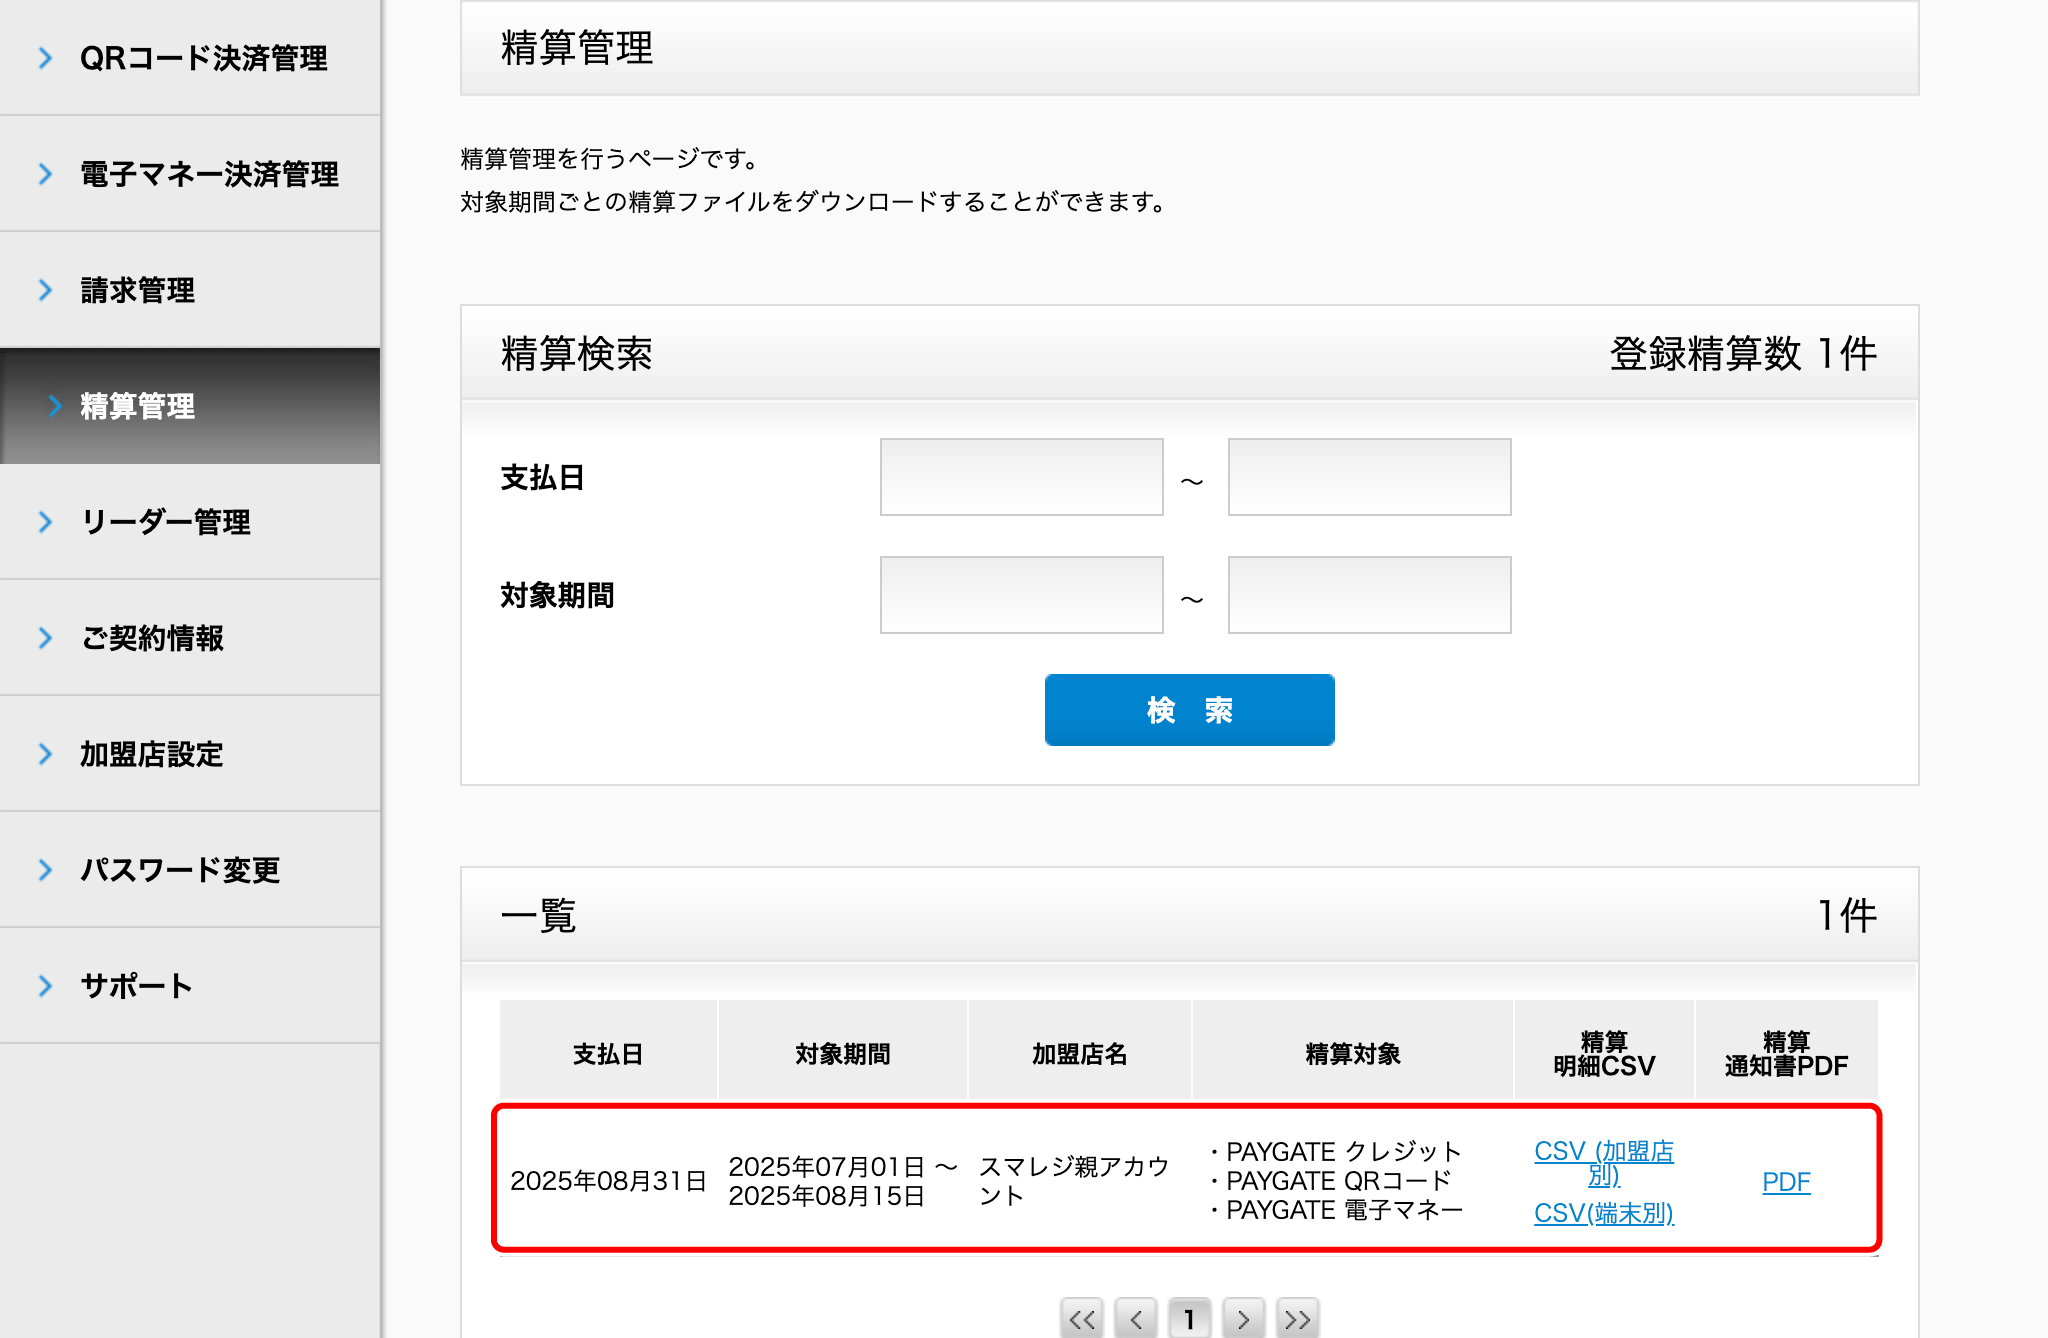Click the last page double-arrow pagination icon
The width and height of the screenshot is (2048, 1338).
pos(1297,1319)
